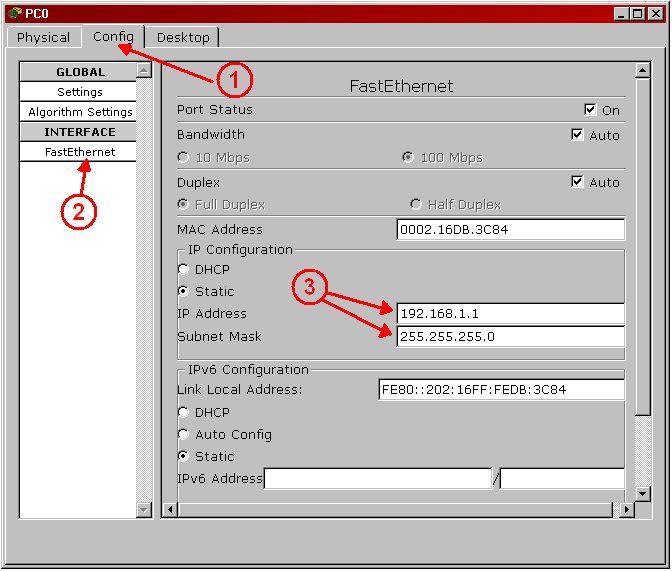Open the Desktop tab

183,37
